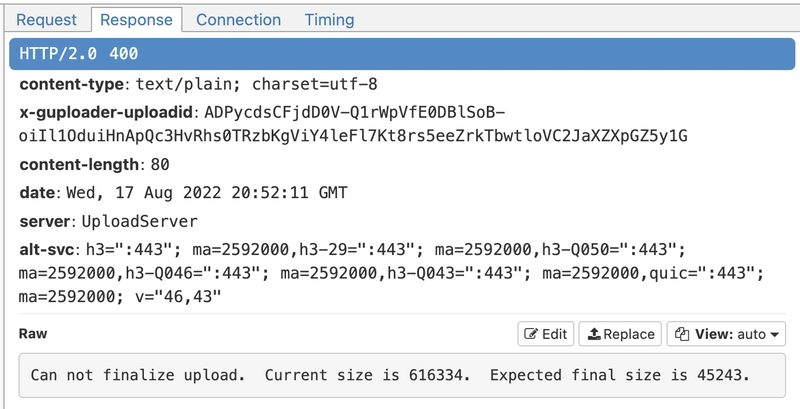
Task: Open the Timing tab
Action: [329, 20]
